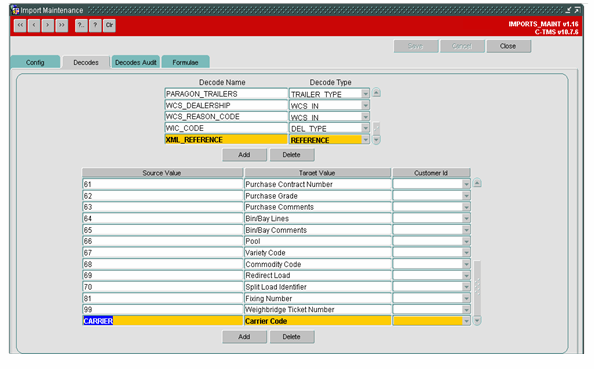594x369 pixels.
Task: Click CARRIER source value field
Action: 163,321
